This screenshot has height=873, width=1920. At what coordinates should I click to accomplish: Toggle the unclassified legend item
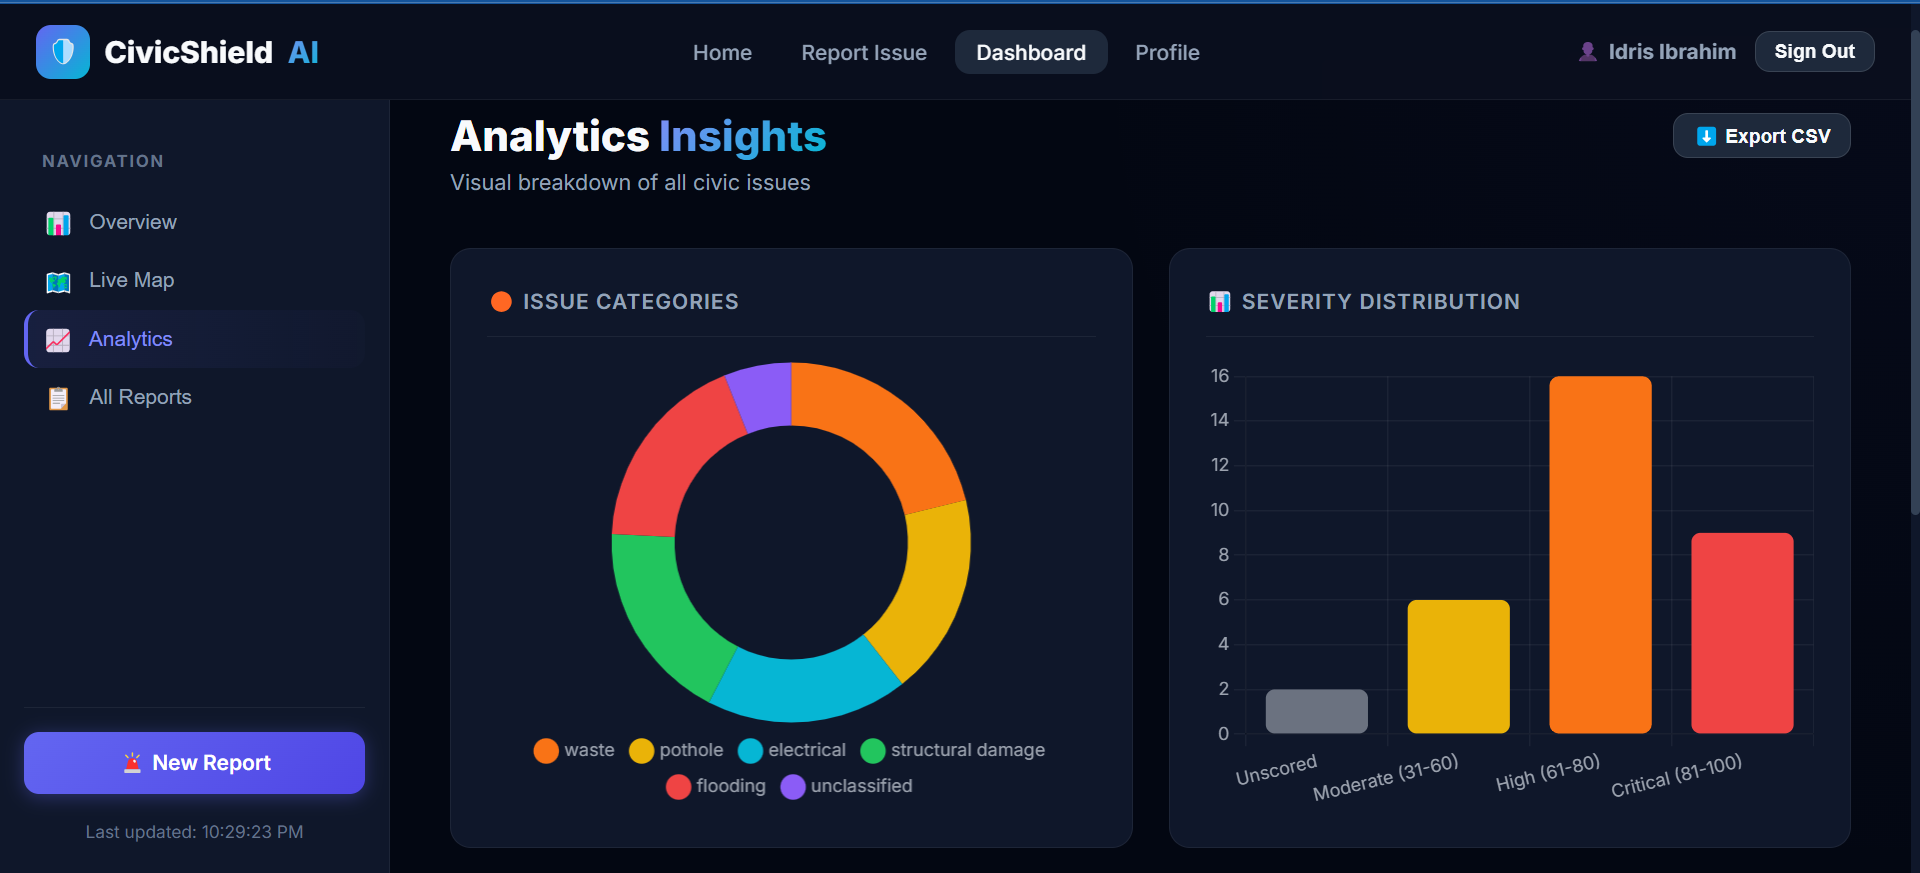pos(847,786)
